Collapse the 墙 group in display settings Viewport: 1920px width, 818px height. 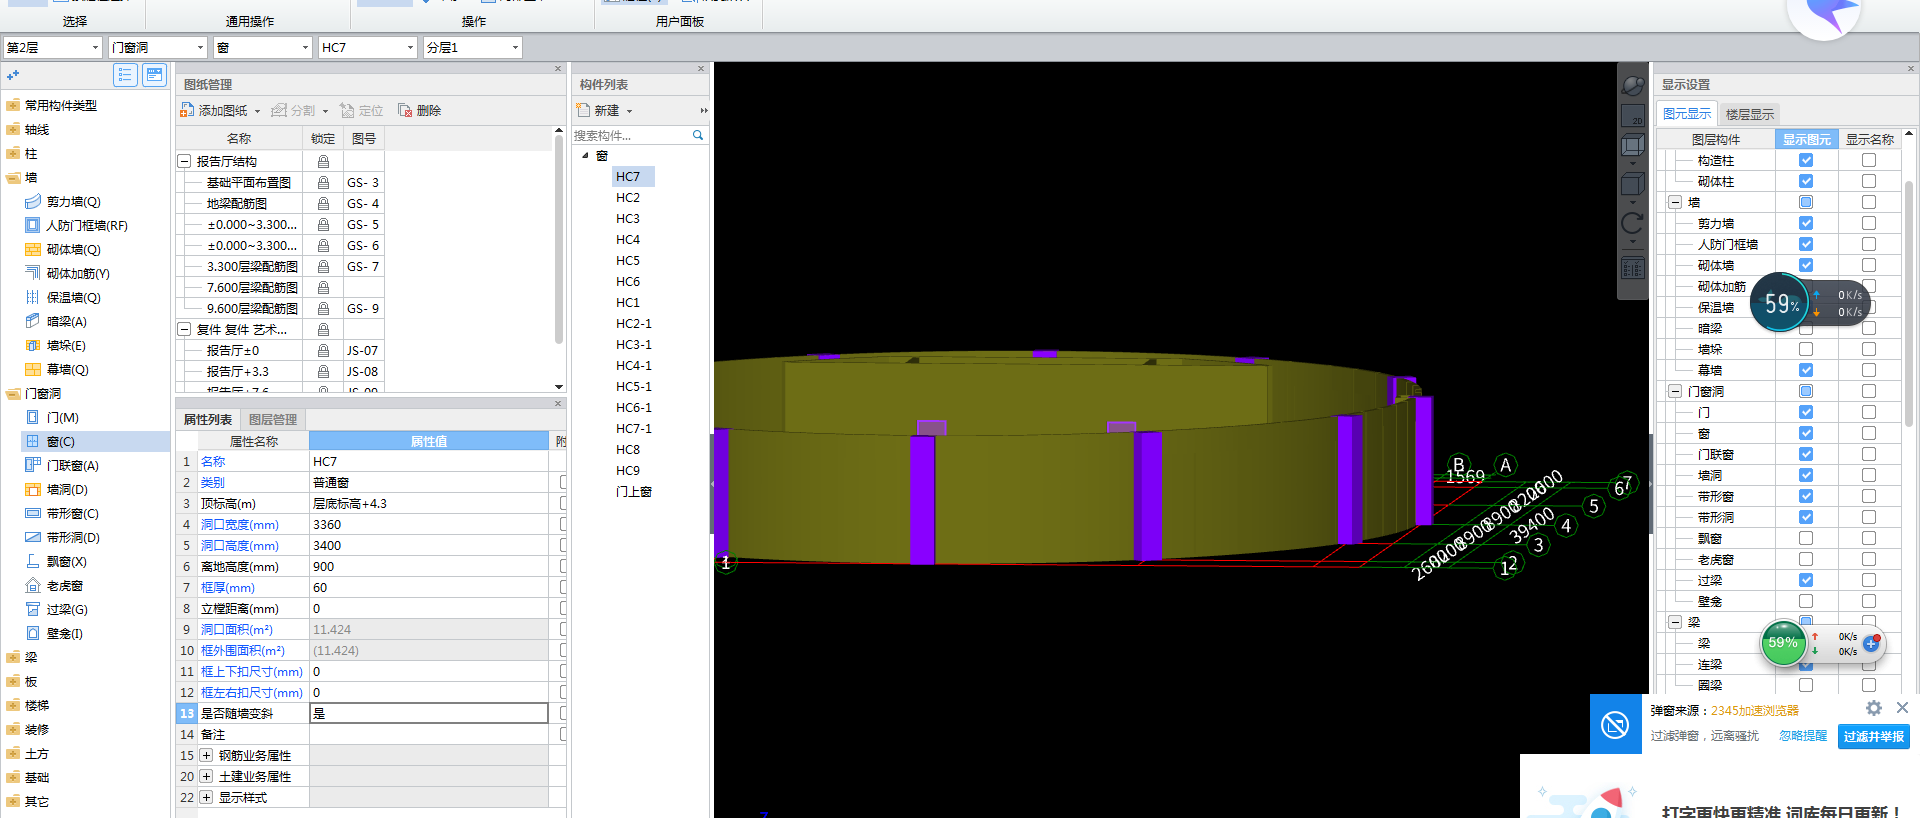pos(1675,202)
